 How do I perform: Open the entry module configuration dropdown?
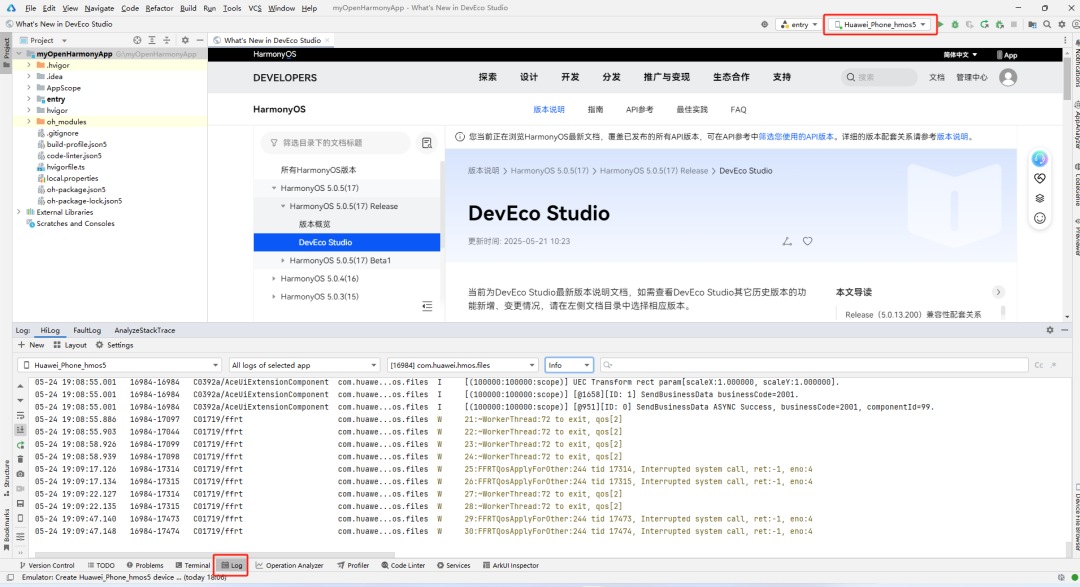(799, 25)
